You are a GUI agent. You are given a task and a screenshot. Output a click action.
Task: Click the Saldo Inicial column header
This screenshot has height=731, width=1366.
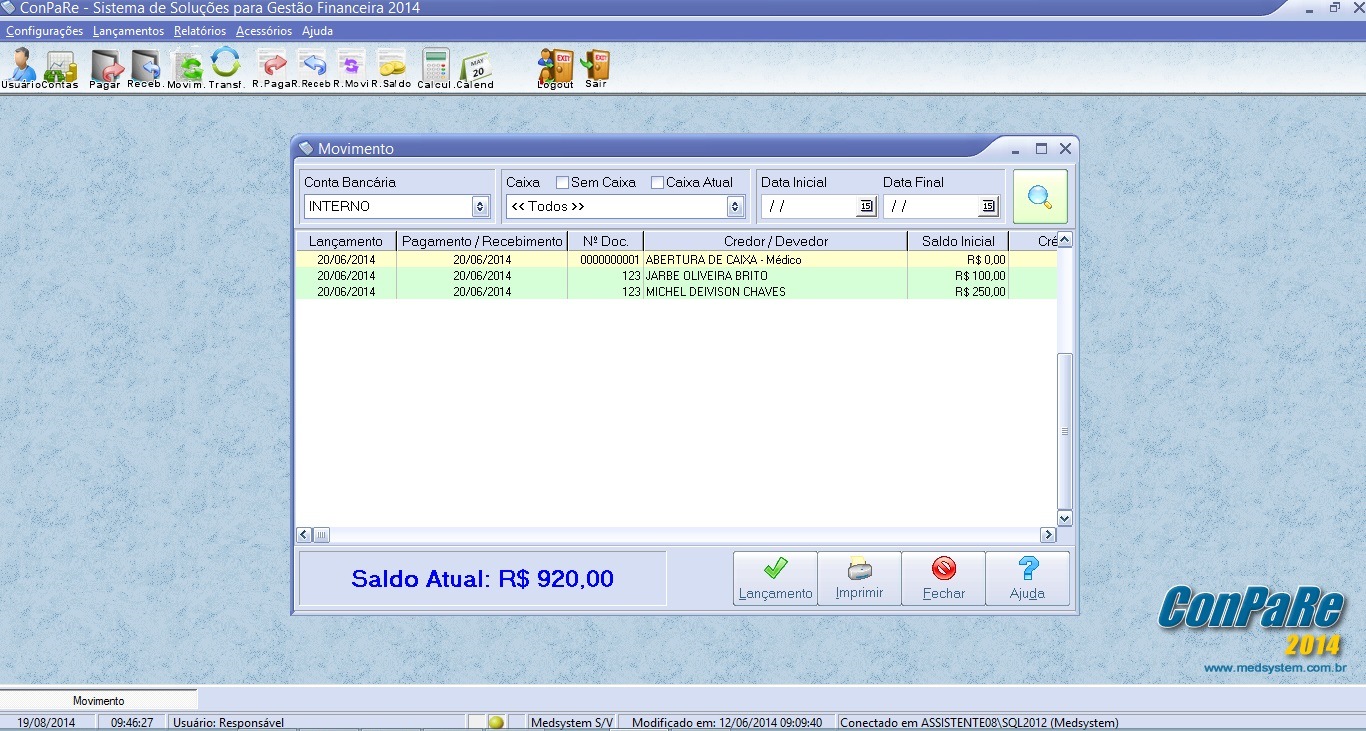(x=958, y=241)
